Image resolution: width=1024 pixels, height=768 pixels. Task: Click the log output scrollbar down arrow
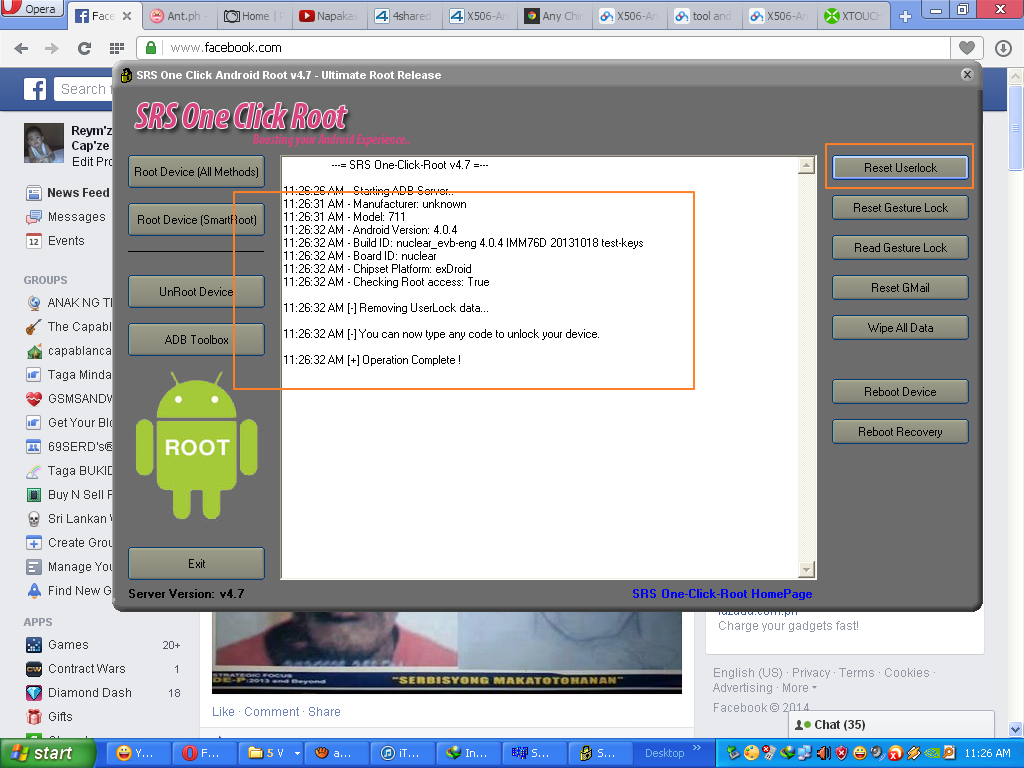click(807, 570)
